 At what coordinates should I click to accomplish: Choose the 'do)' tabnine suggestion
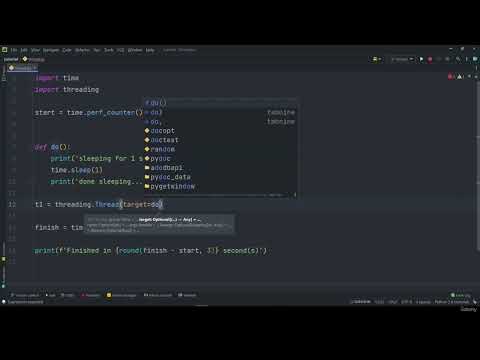click(220, 112)
